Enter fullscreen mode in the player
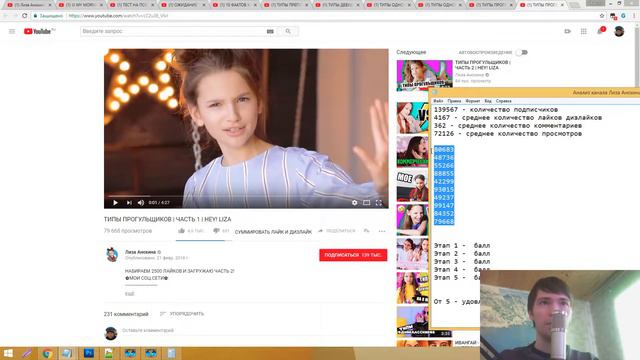 [x=379, y=202]
